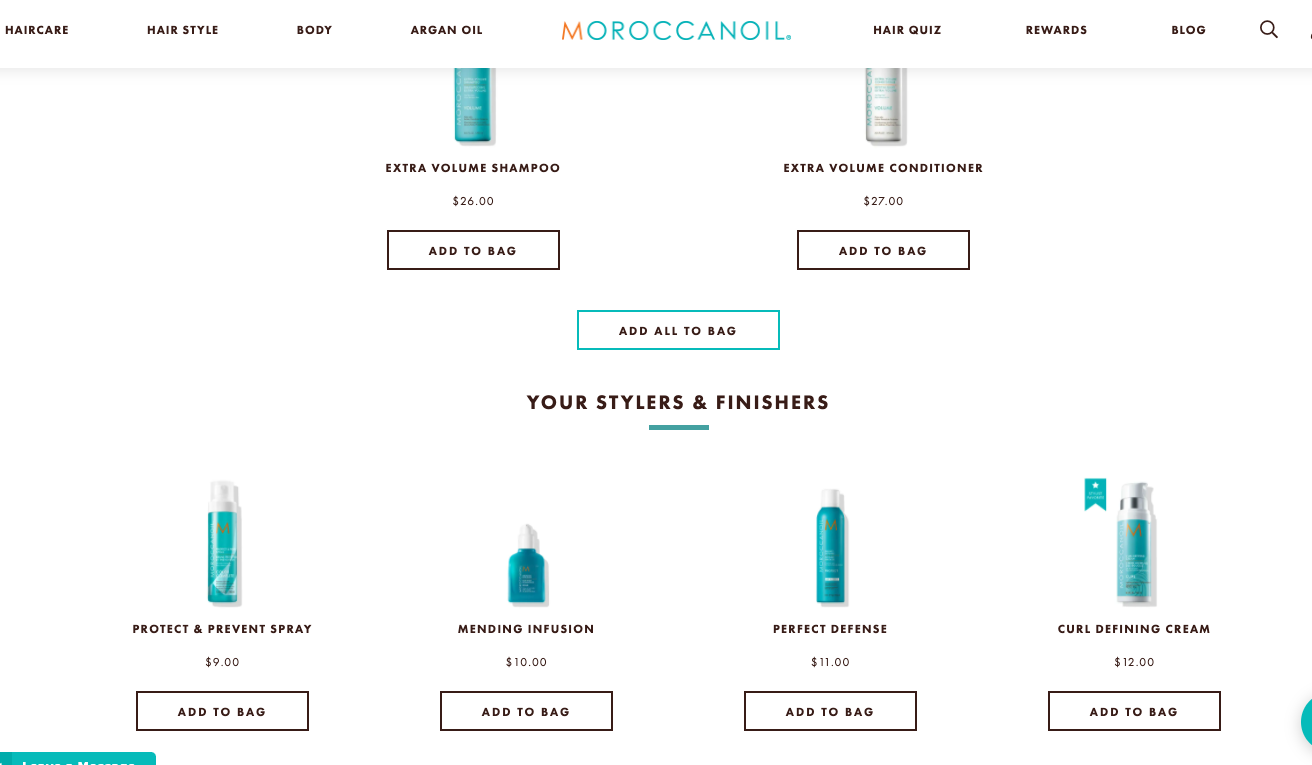Go to the Body menu
Image resolution: width=1312 pixels, height=765 pixels.
314,30
